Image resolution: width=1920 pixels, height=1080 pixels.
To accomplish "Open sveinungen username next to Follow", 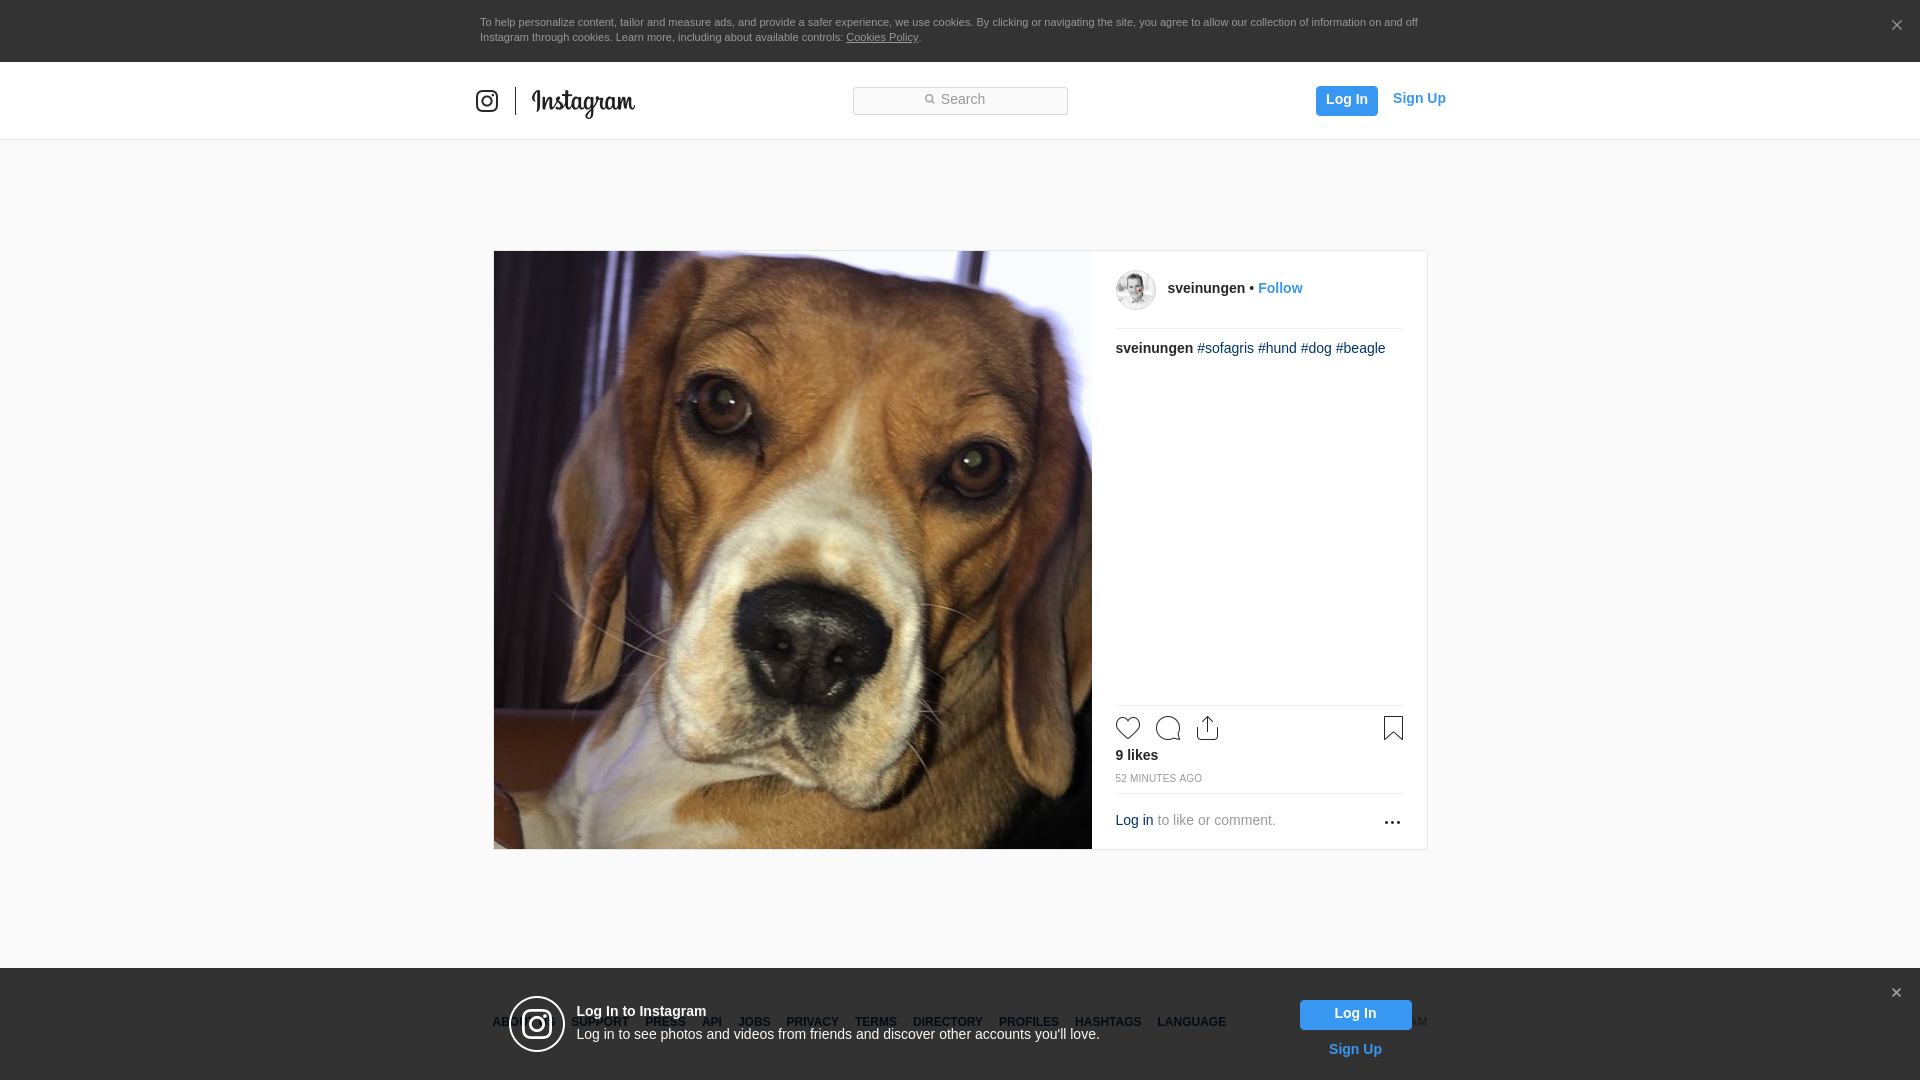I will (x=1206, y=288).
